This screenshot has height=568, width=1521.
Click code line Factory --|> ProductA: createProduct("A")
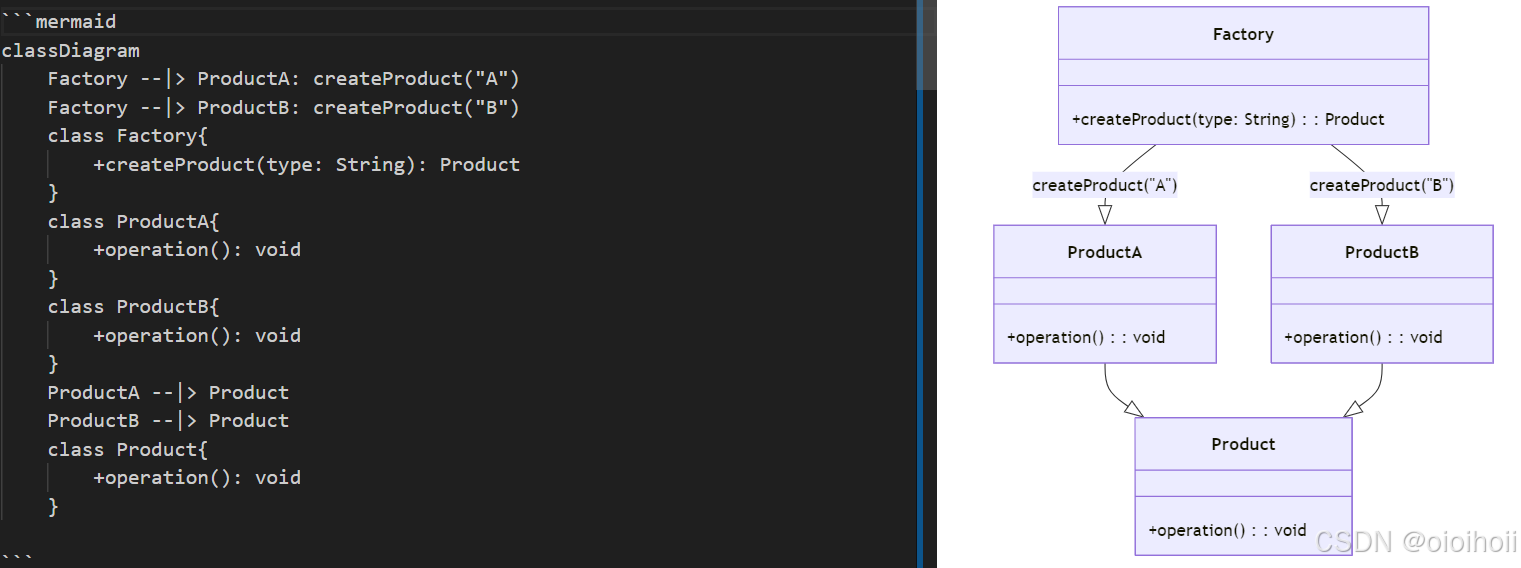point(284,78)
